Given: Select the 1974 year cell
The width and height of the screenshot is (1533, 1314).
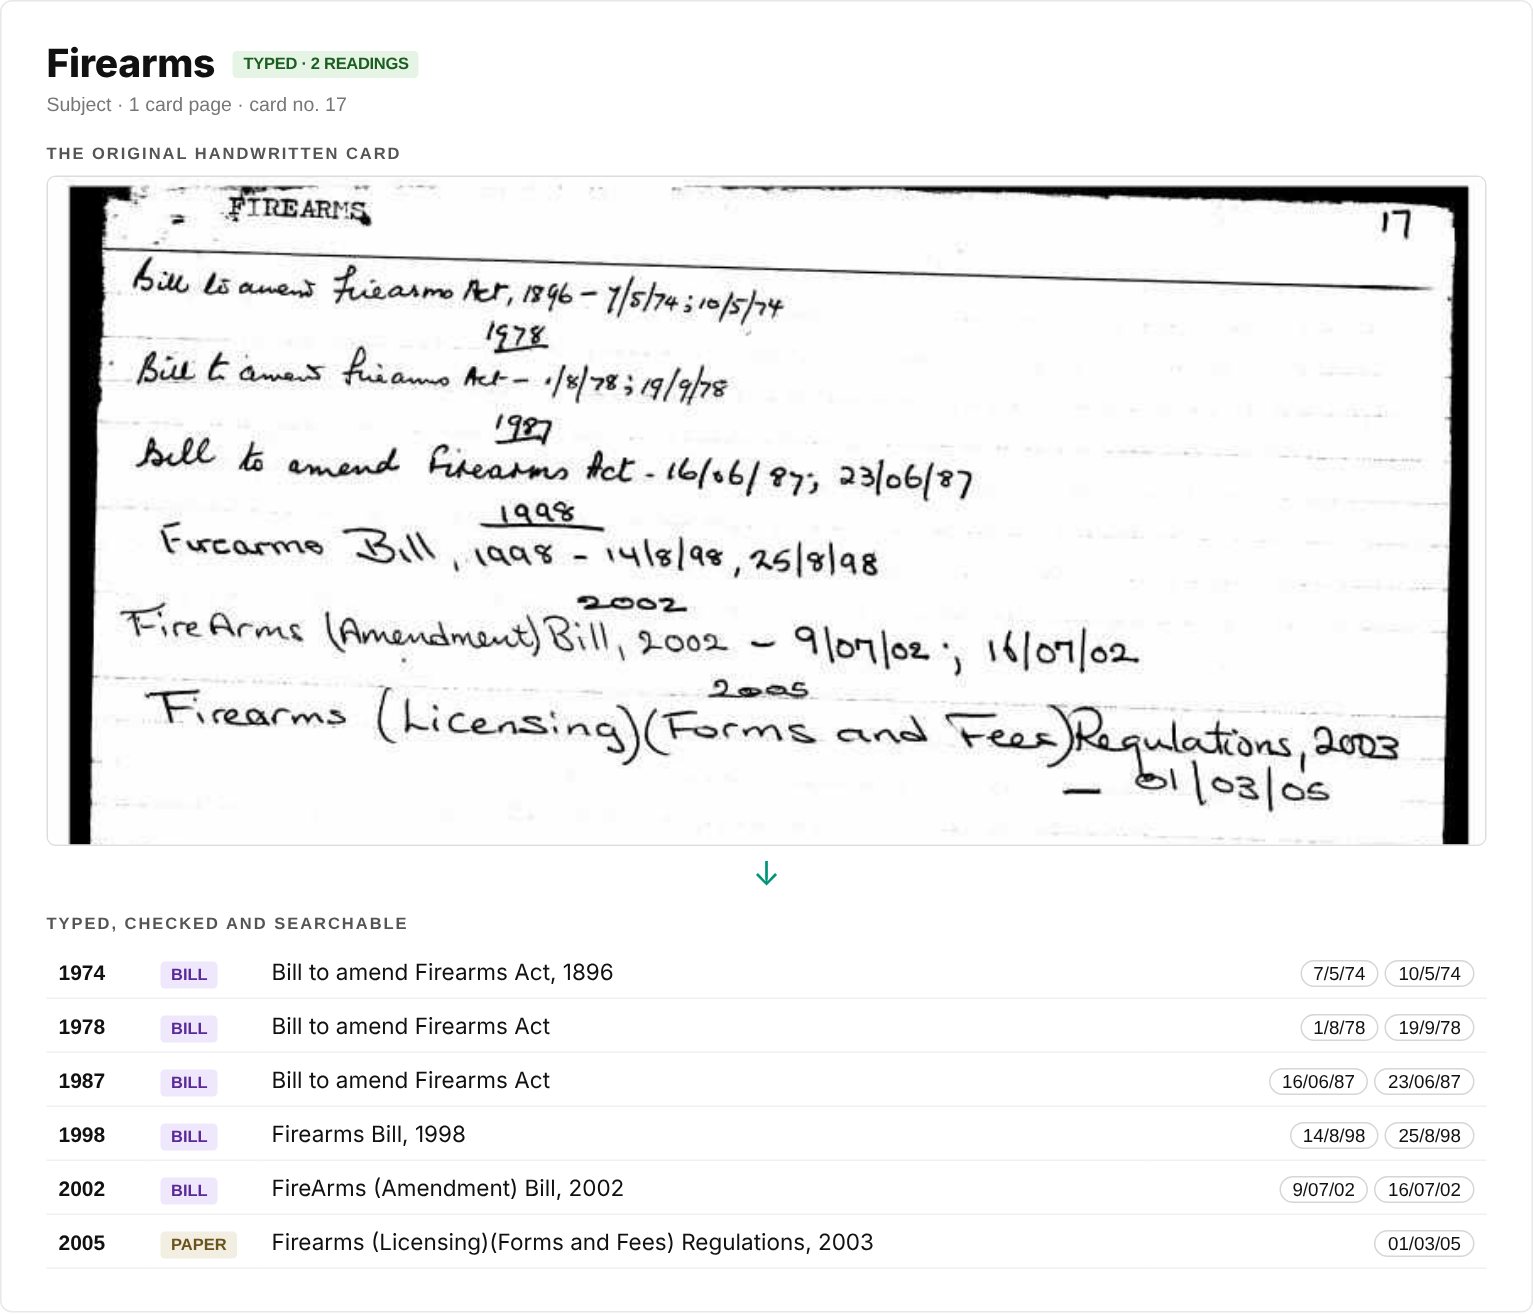Looking at the screenshot, I should pos(82,973).
